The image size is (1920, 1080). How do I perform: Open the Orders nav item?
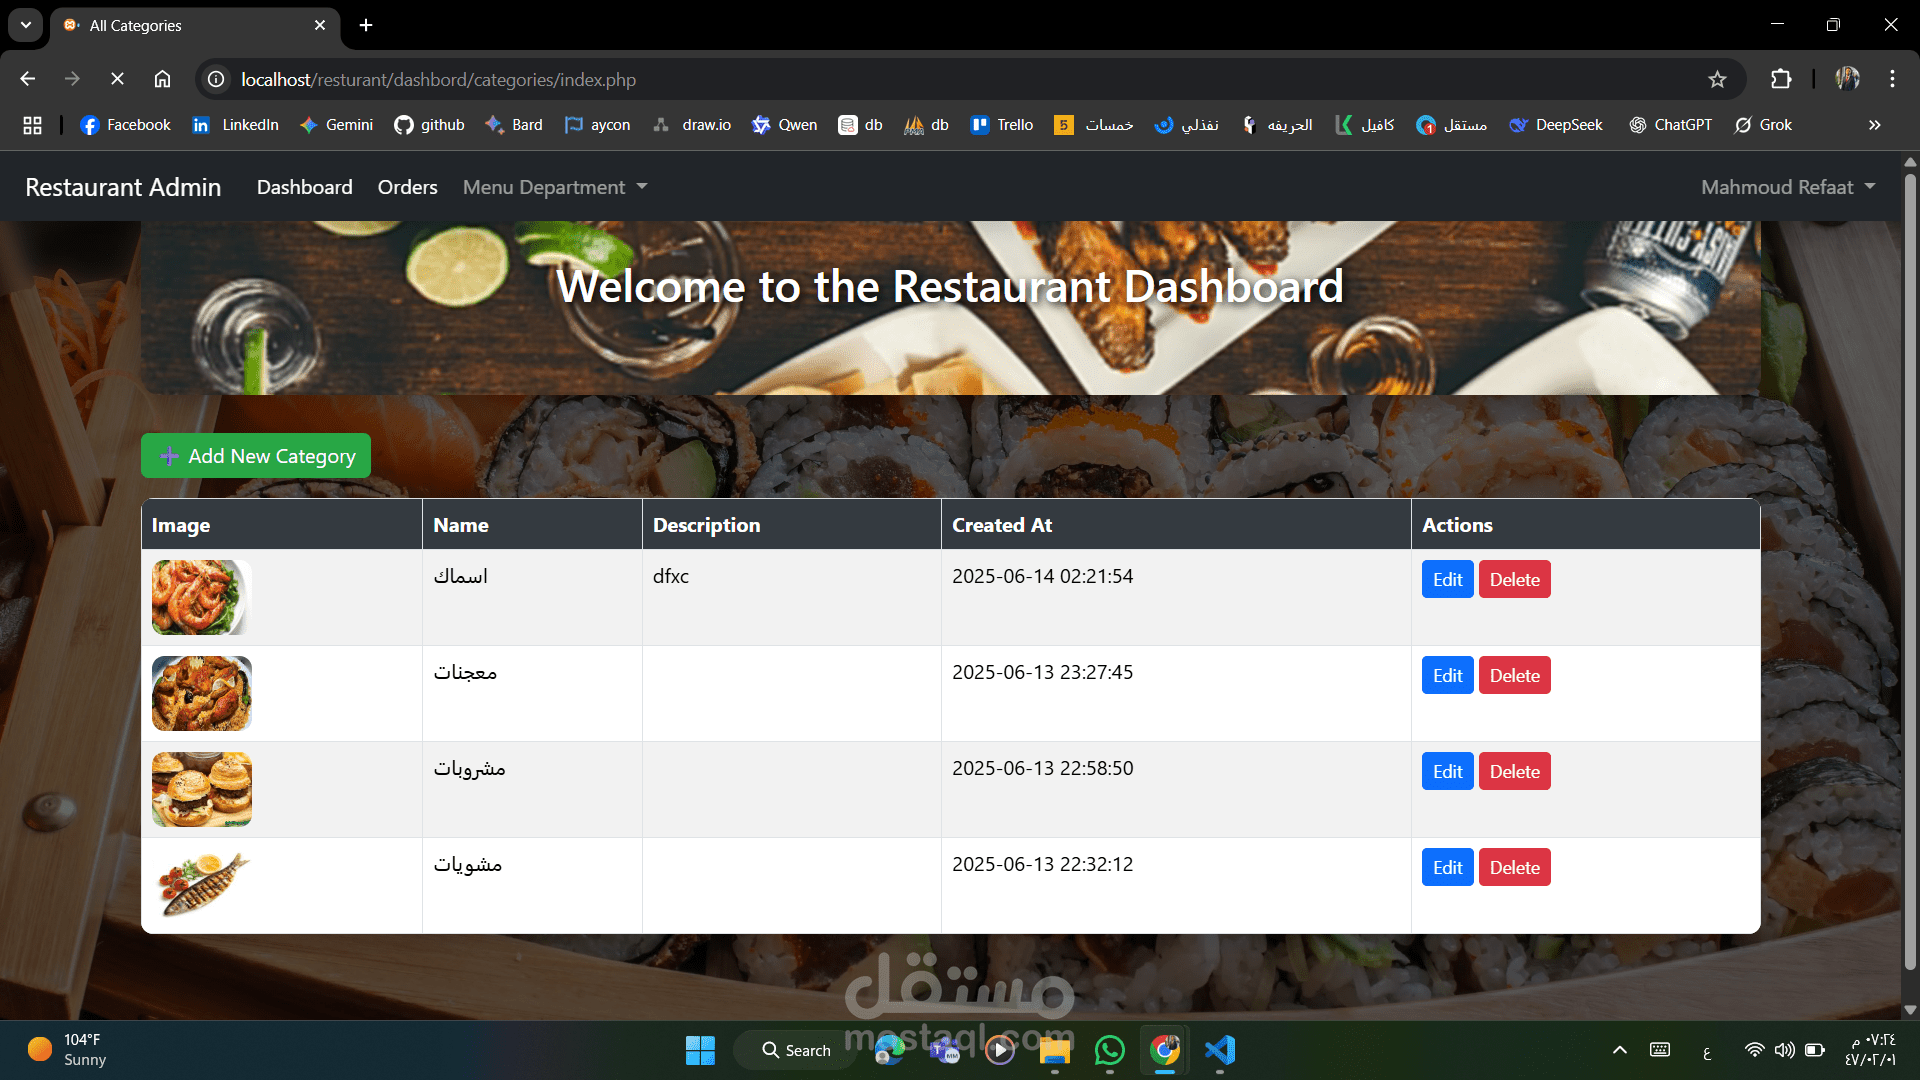408,187
